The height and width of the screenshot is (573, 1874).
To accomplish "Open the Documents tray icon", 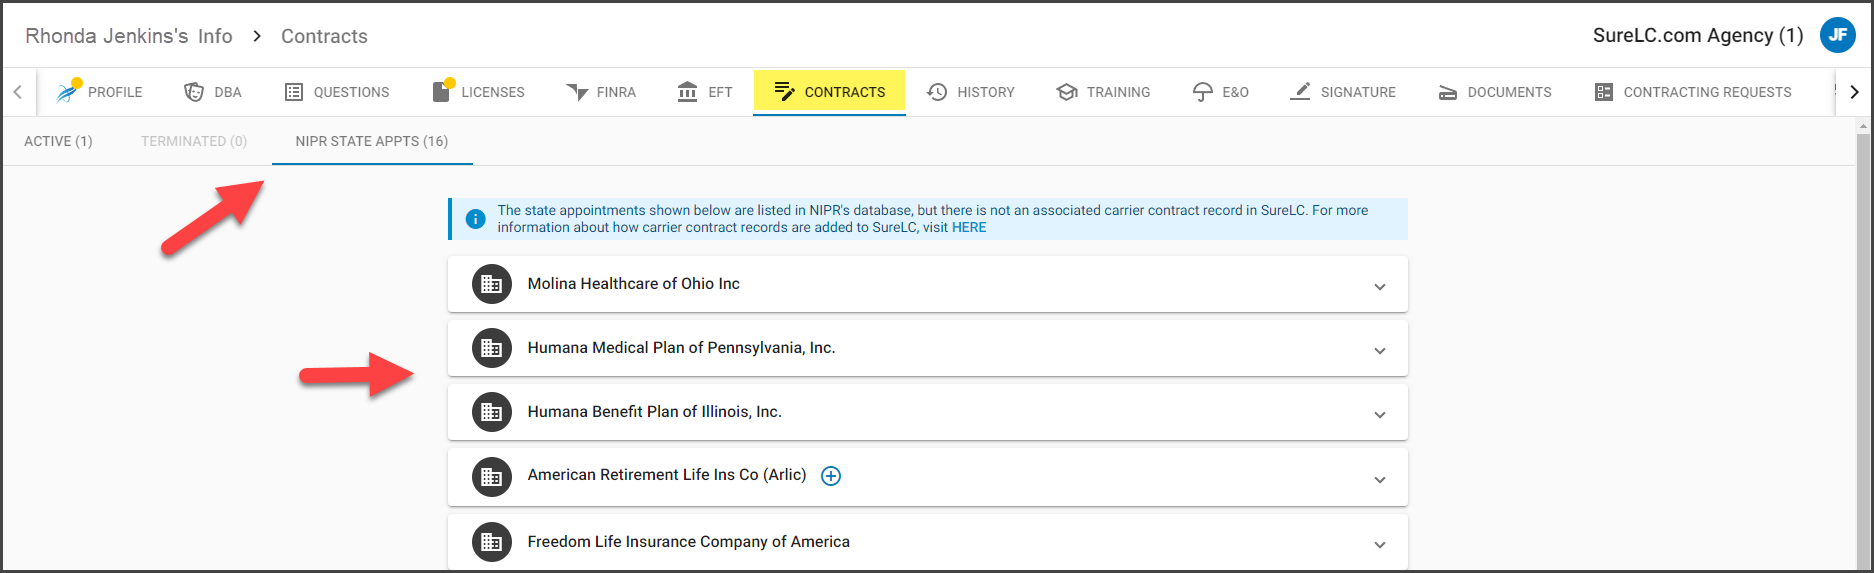I will point(1448,93).
